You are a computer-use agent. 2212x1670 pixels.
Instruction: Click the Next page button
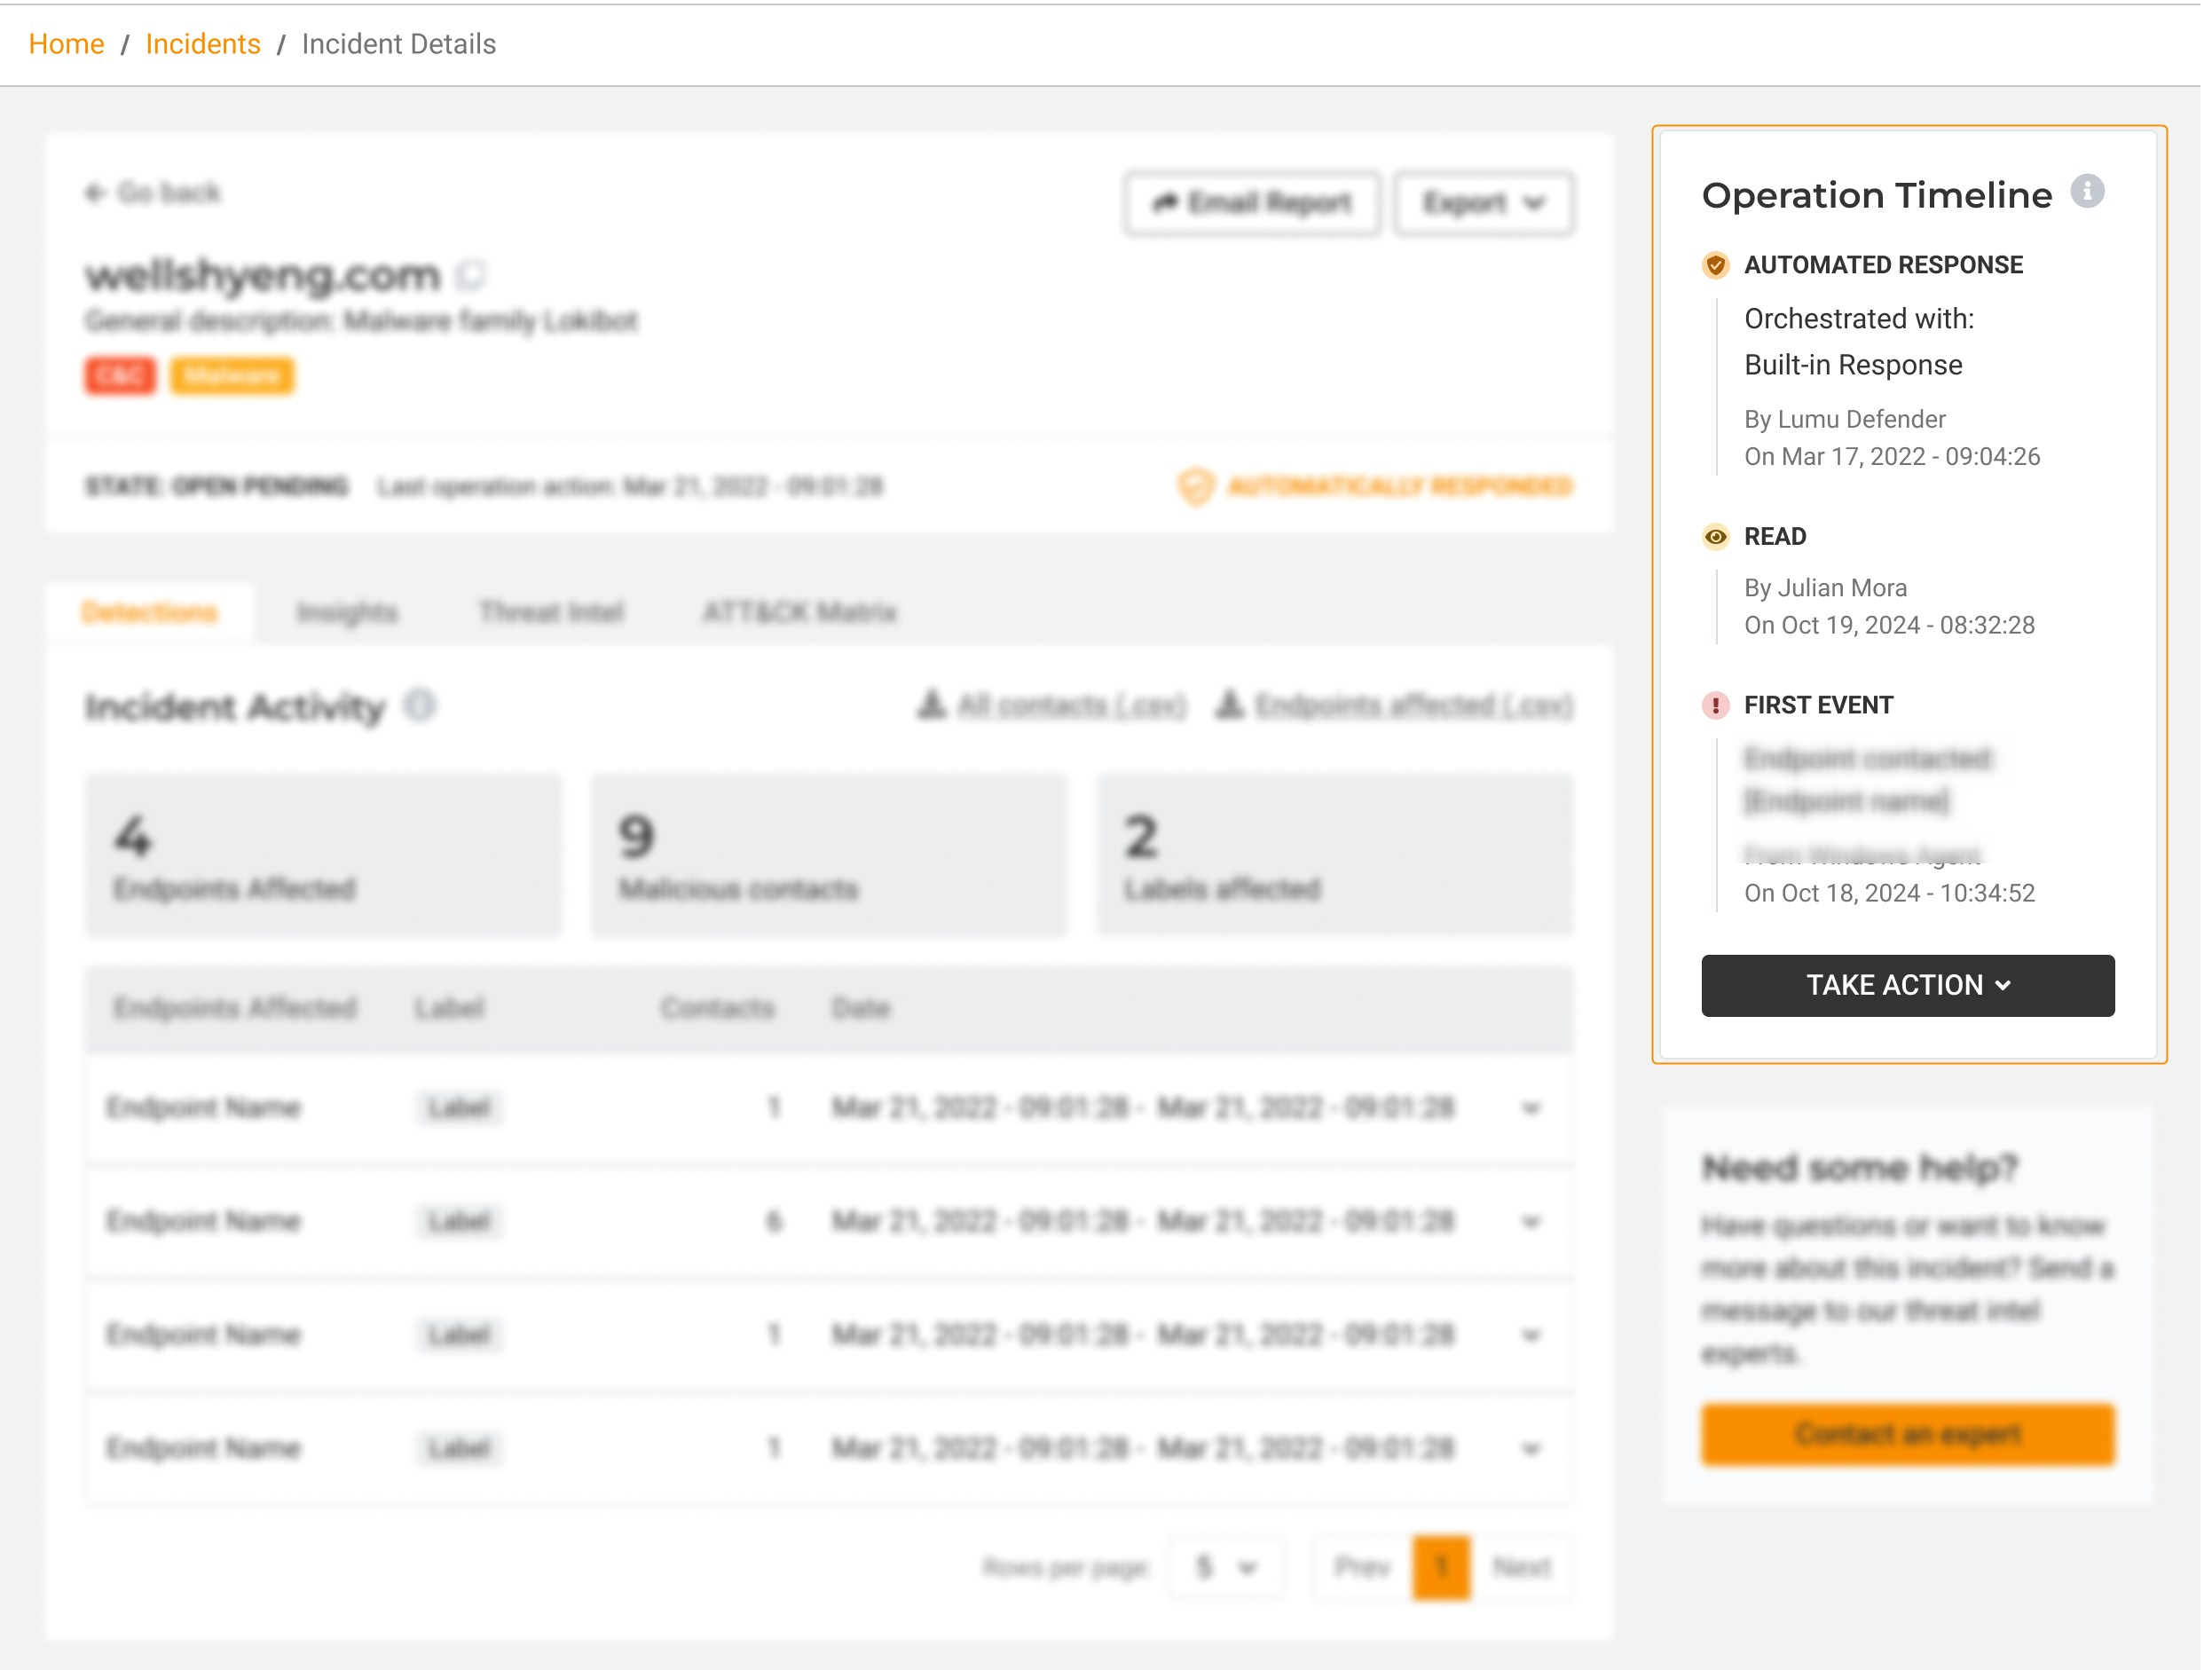[1521, 1567]
